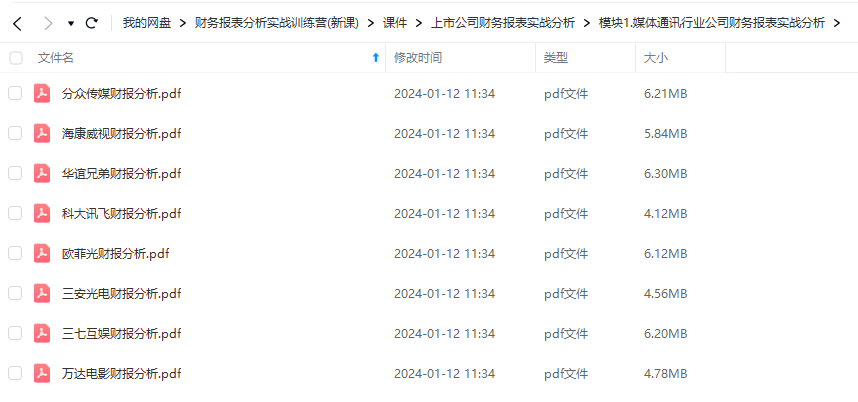Click the blue sort arrow in 文件名 column
Screen dimensions: 858x402
[375, 57]
